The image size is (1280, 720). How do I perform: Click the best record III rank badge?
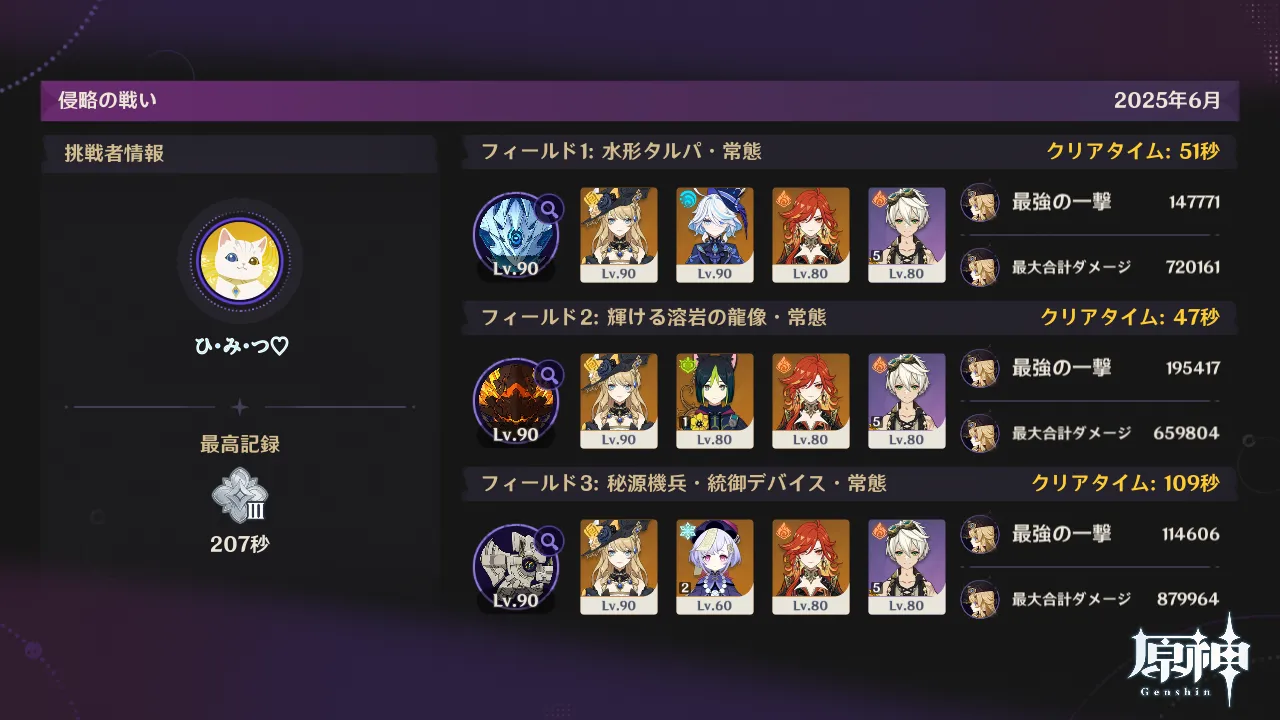pyautogui.click(x=240, y=496)
